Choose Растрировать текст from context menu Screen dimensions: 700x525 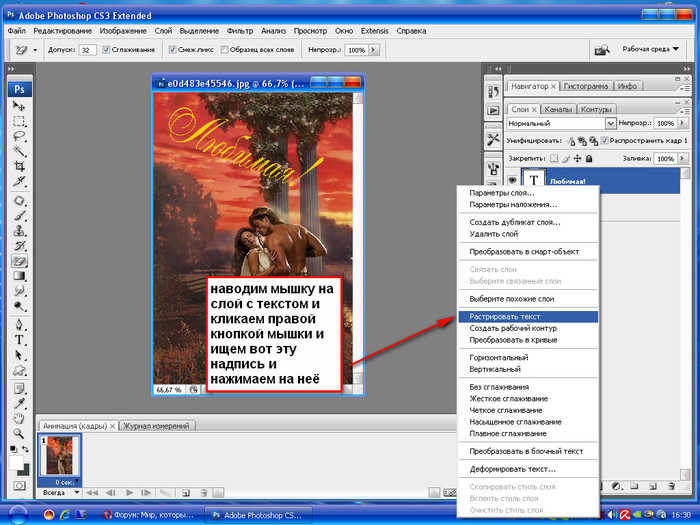click(505, 316)
